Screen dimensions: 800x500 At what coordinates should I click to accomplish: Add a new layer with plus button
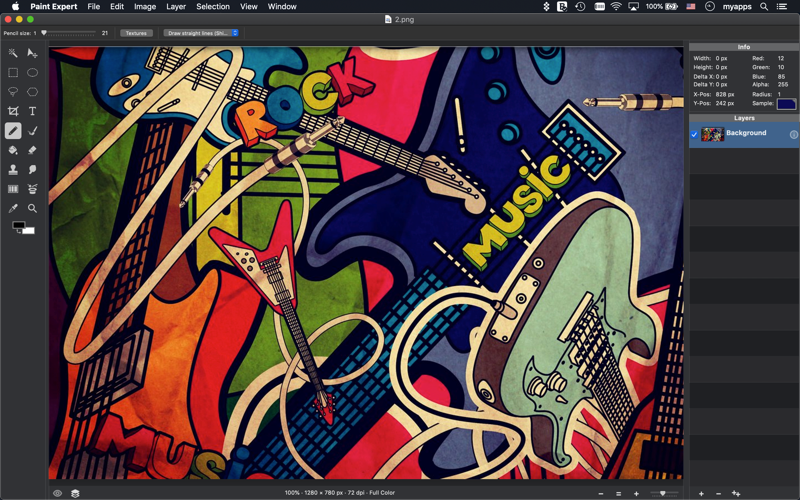(701, 493)
